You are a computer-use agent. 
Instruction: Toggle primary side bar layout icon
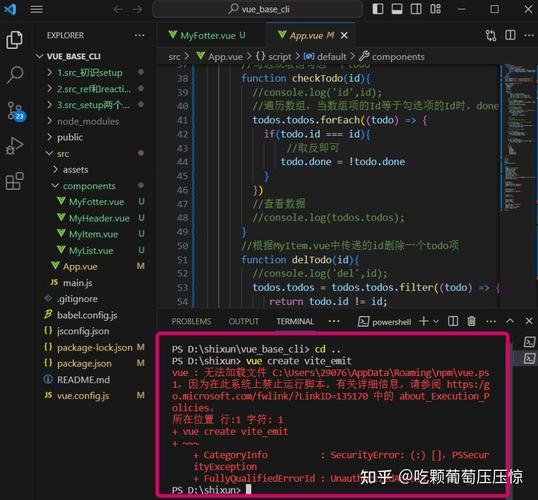click(x=378, y=9)
